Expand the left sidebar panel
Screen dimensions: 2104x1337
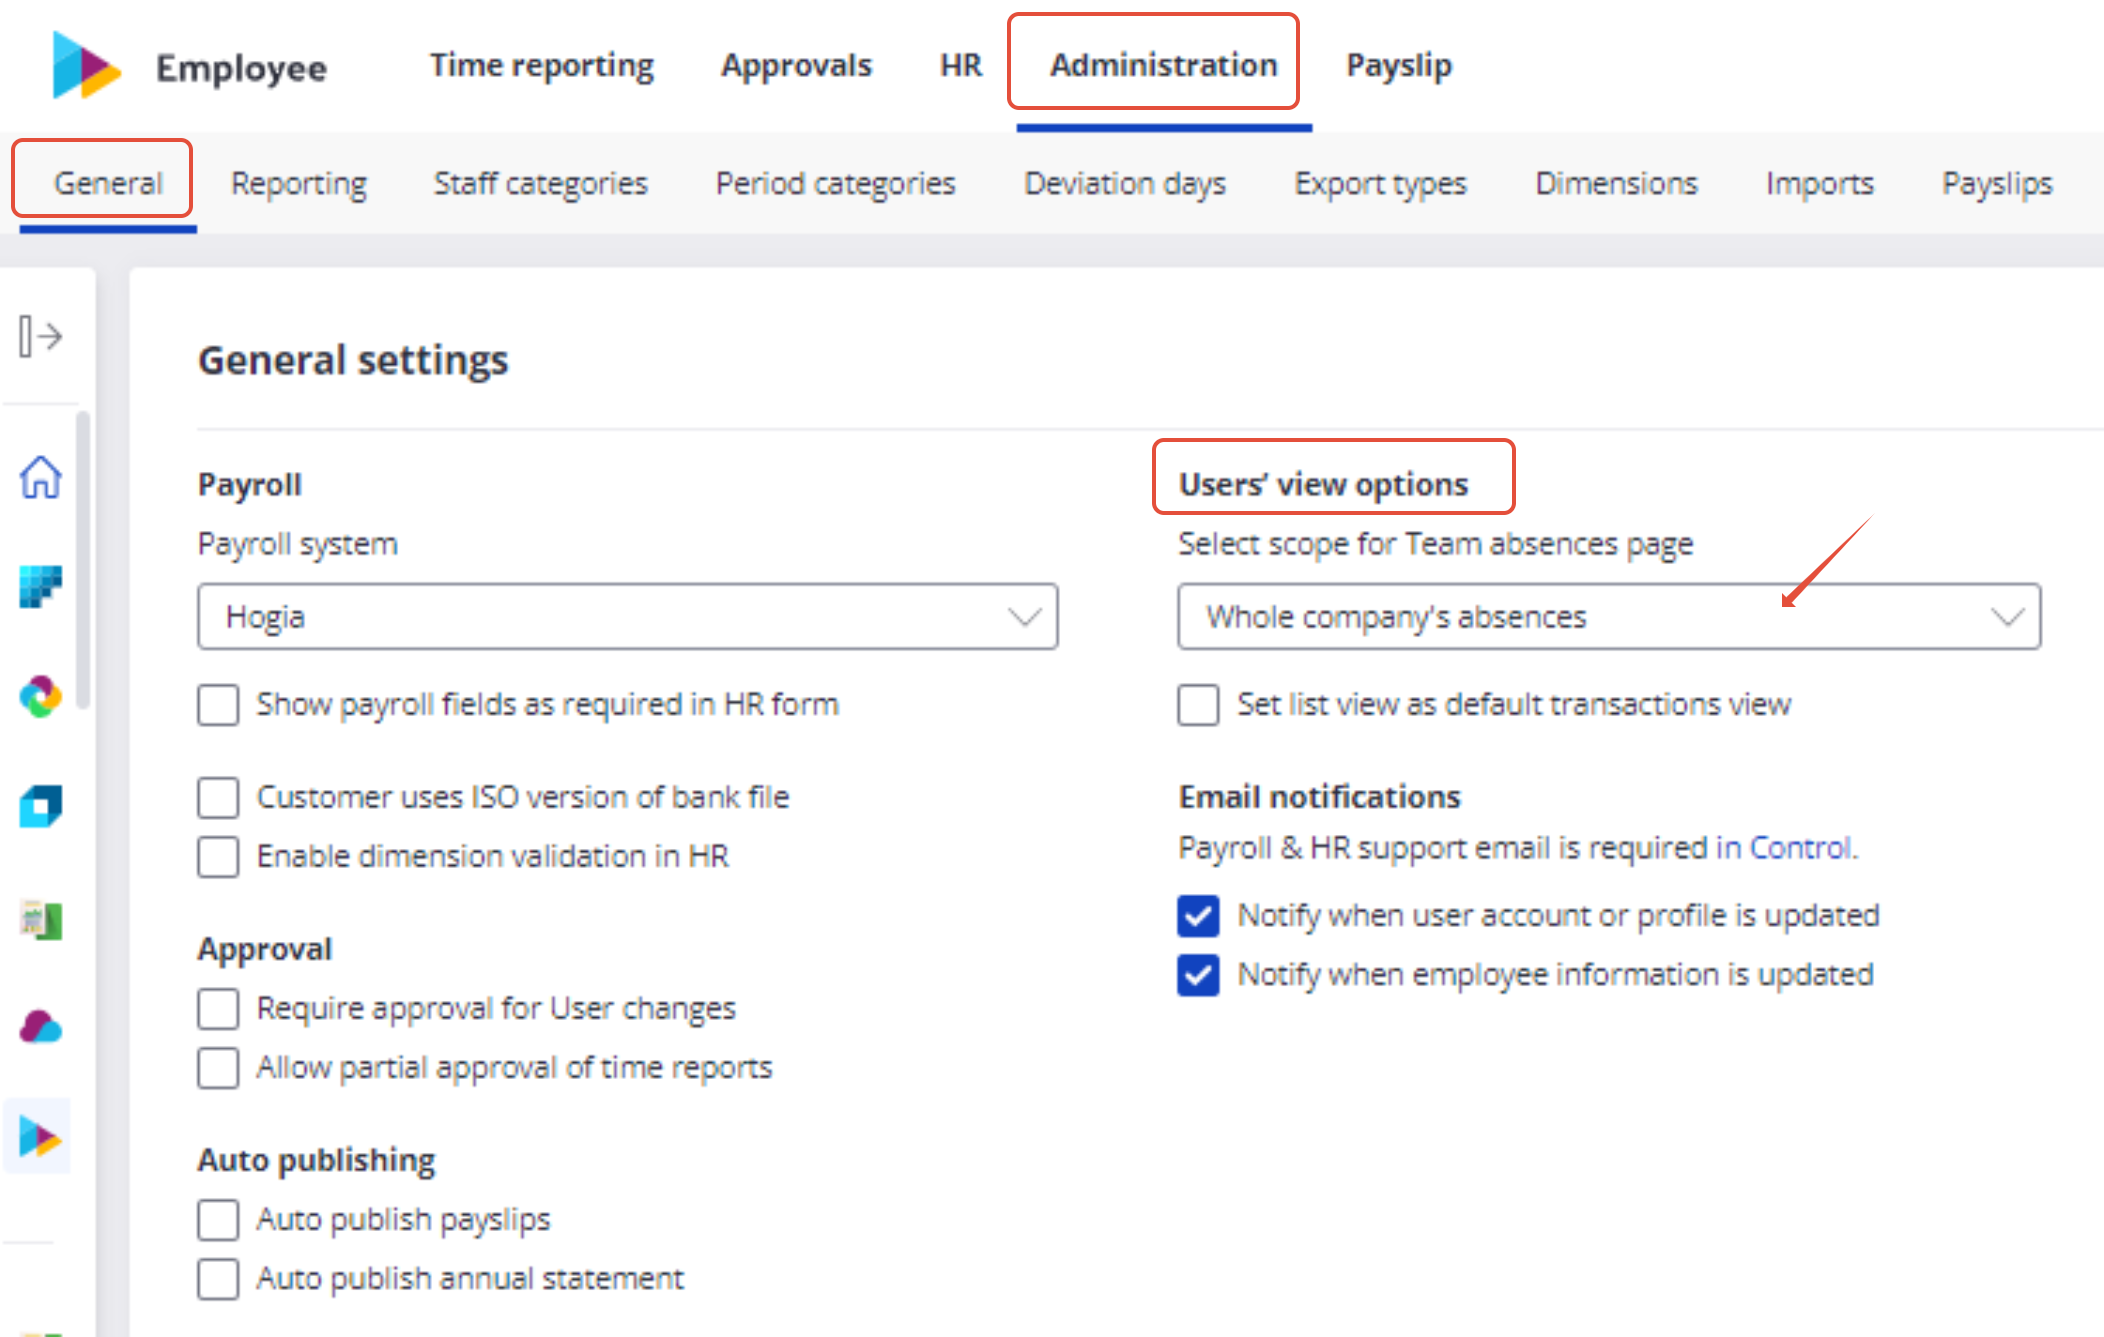point(40,336)
